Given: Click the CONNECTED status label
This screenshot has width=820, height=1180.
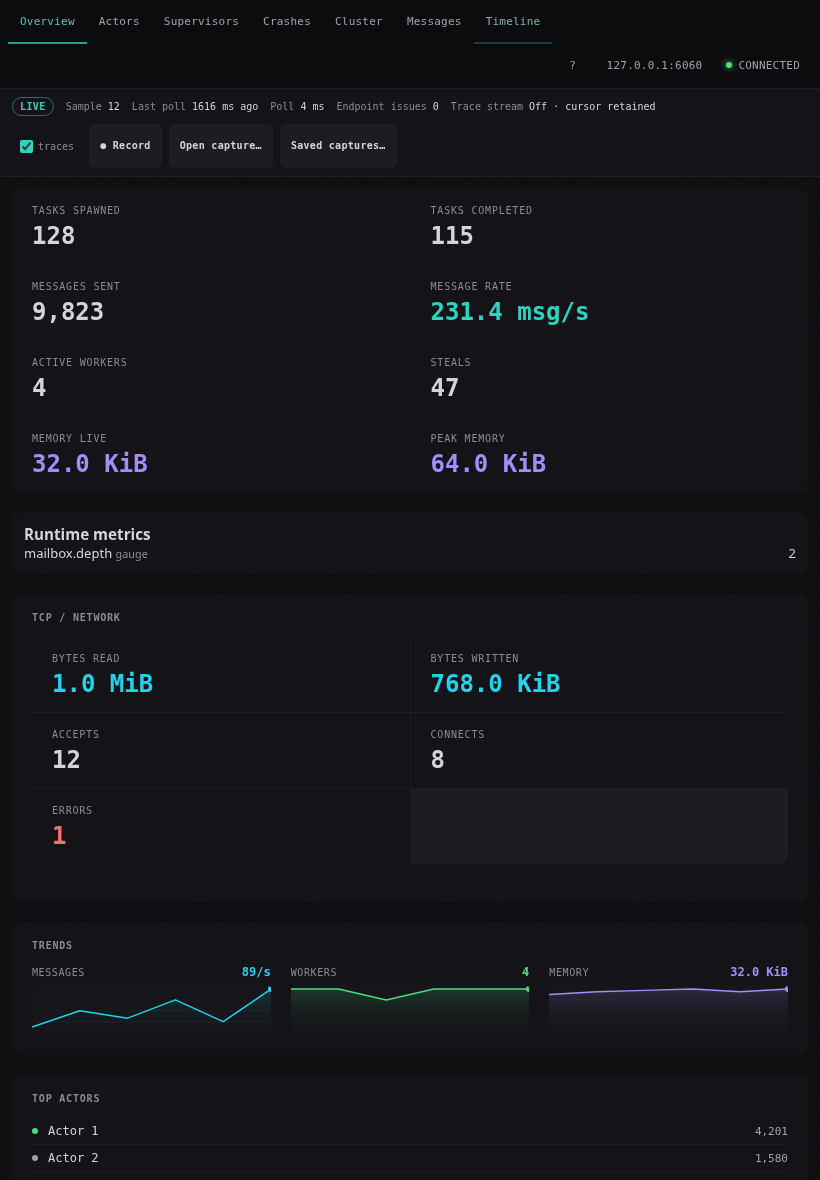Looking at the screenshot, I should coord(769,65).
